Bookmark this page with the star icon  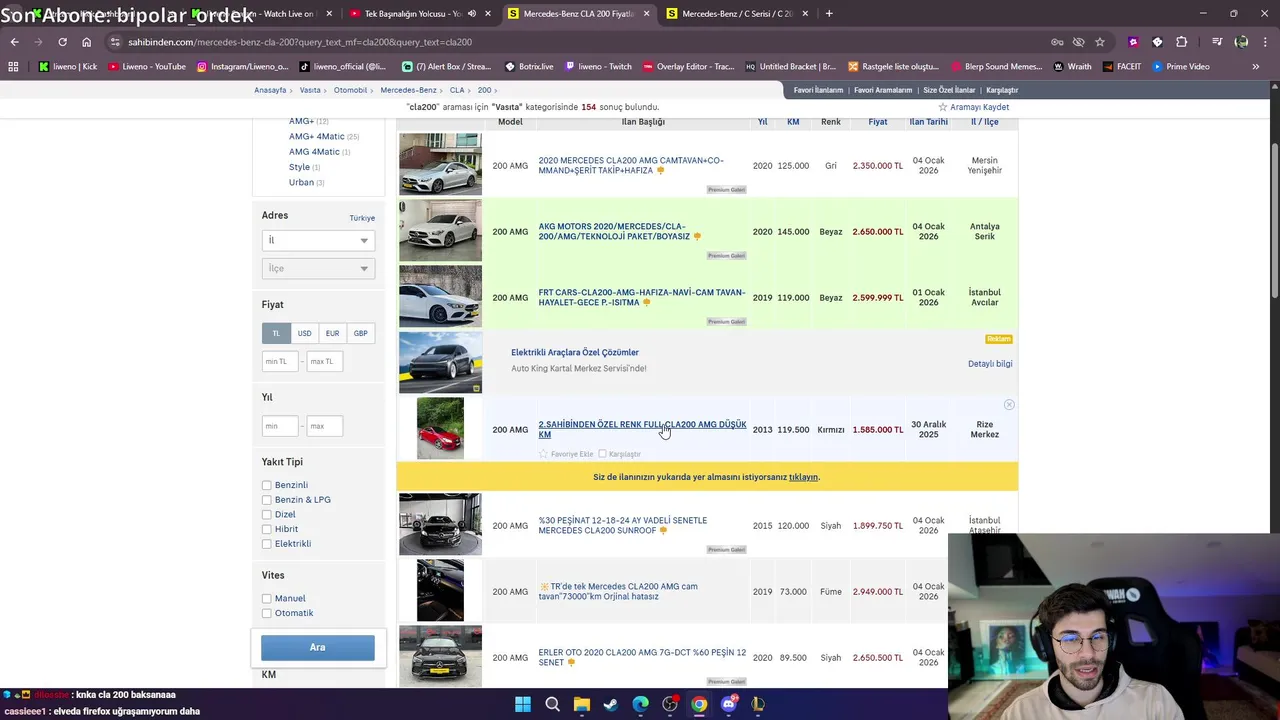1100,42
